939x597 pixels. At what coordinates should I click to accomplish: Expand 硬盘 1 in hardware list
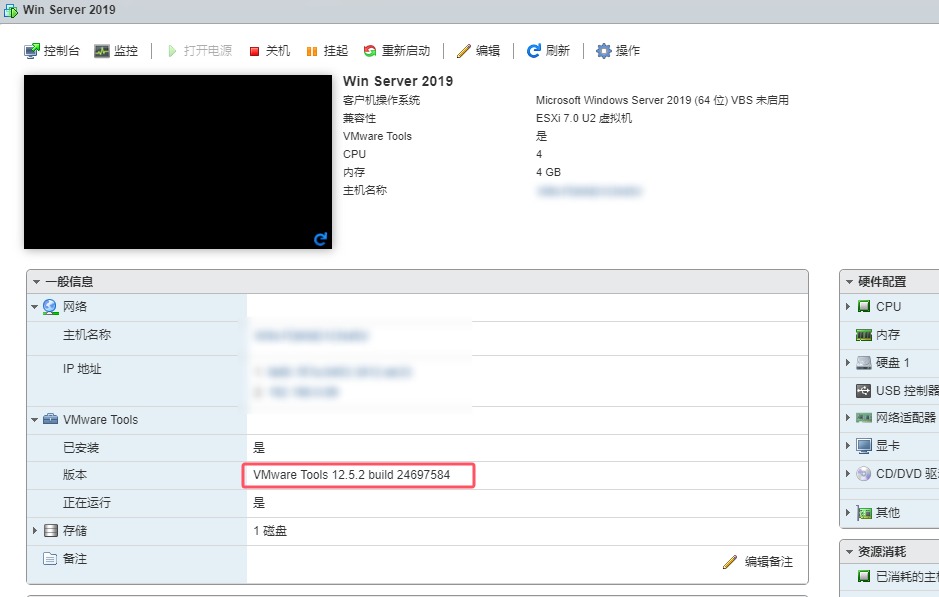pyautogui.click(x=849, y=363)
